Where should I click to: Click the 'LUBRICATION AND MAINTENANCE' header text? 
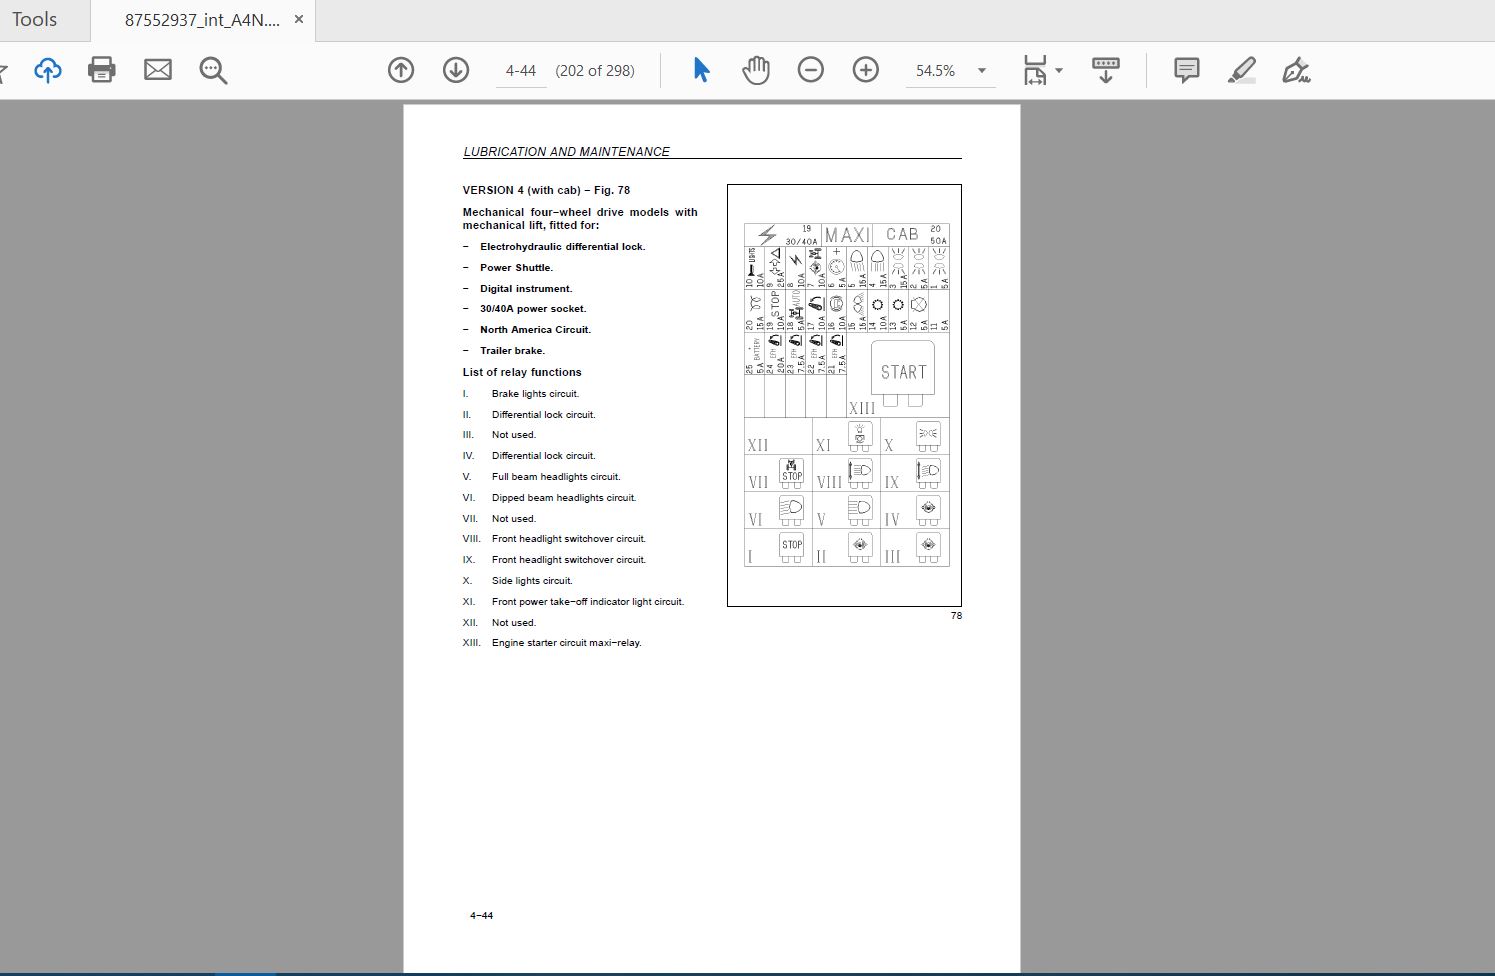(566, 152)
